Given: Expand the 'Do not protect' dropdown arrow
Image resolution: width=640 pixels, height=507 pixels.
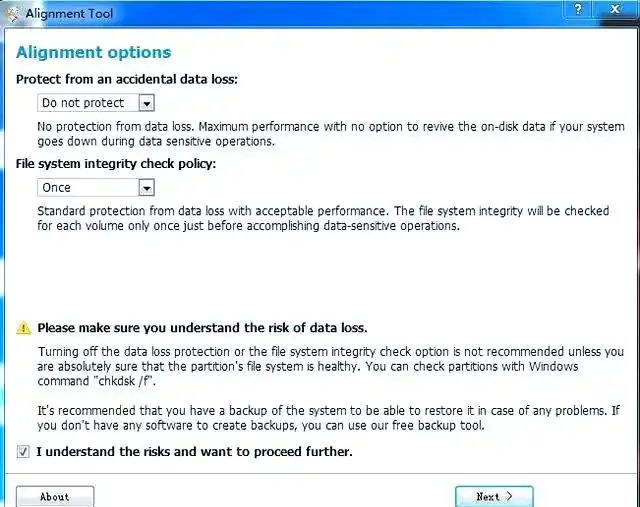Looking at the screenshot, I should (x=146, y=103).
